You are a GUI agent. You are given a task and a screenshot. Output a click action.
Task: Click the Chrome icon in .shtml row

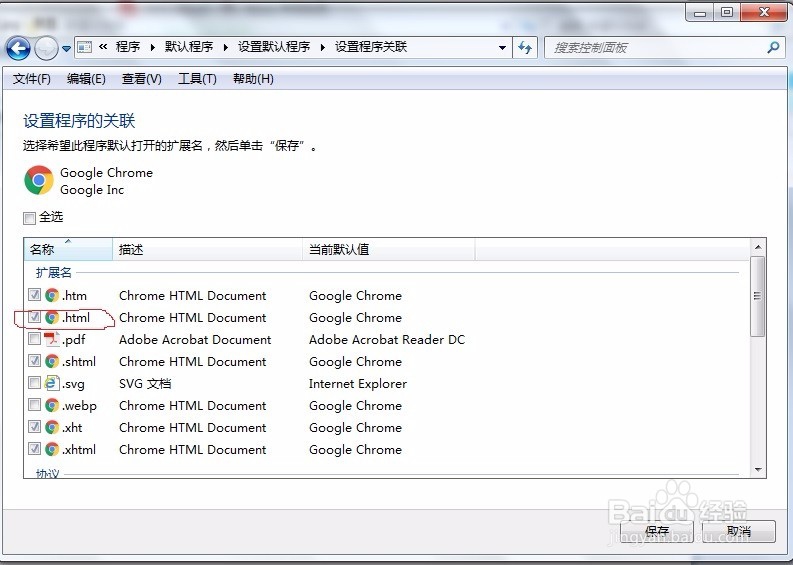point(52,361)
